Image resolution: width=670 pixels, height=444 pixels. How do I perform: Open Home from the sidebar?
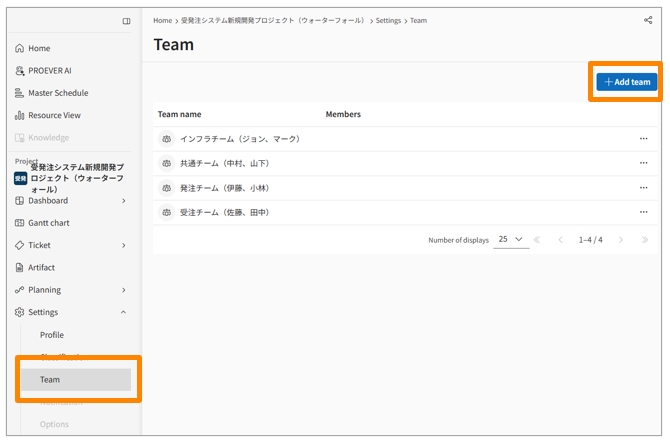39,48
